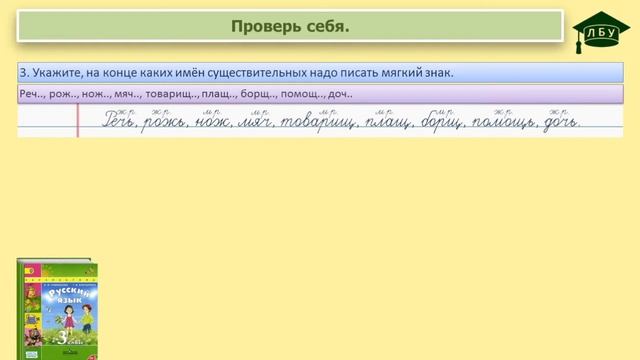Click the handwritten word 'дочь'
The image size is (640, 360).
click(x=561, y=122)
